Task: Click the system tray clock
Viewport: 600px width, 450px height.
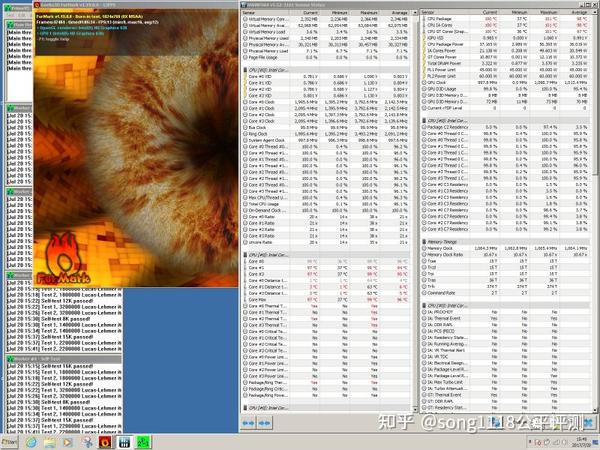Action: coord(581,442)
